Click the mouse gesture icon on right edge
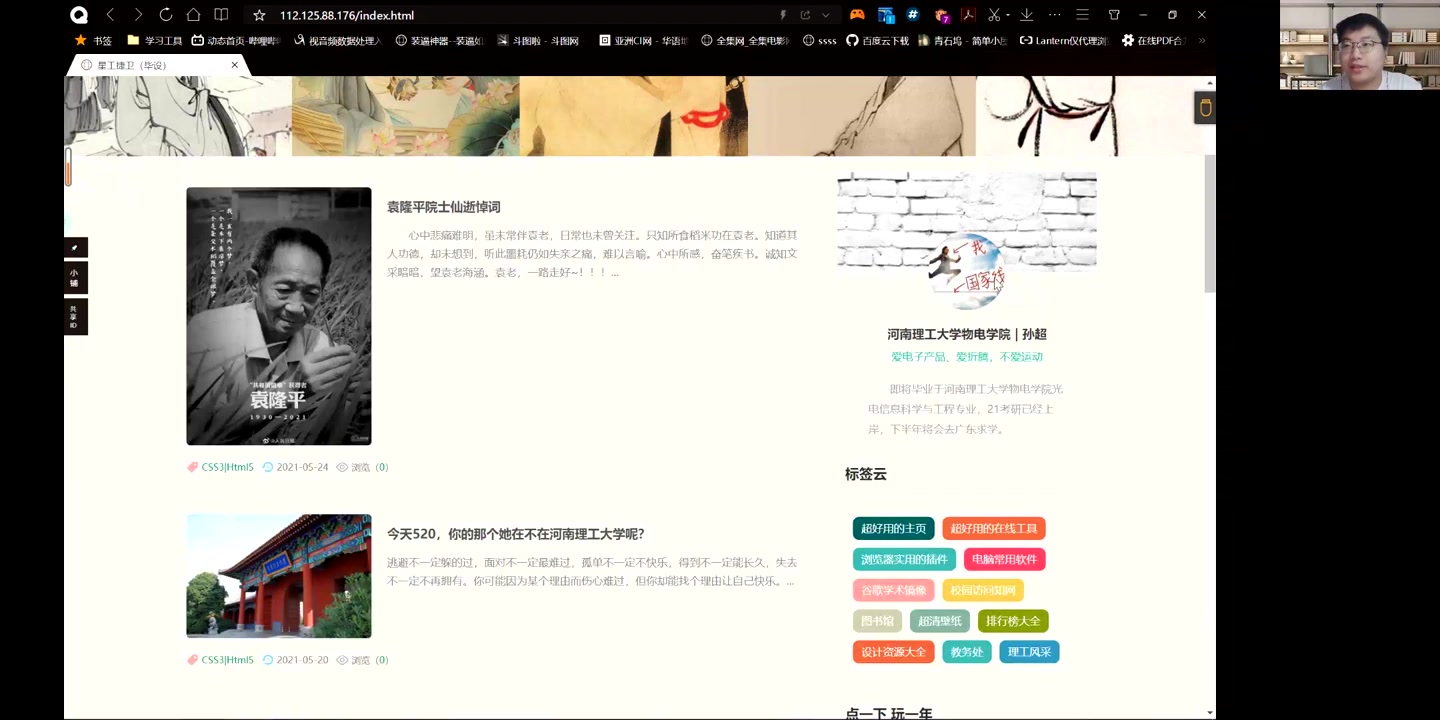Screen dimensions: 1440x720 click(x=1205, y=108)
